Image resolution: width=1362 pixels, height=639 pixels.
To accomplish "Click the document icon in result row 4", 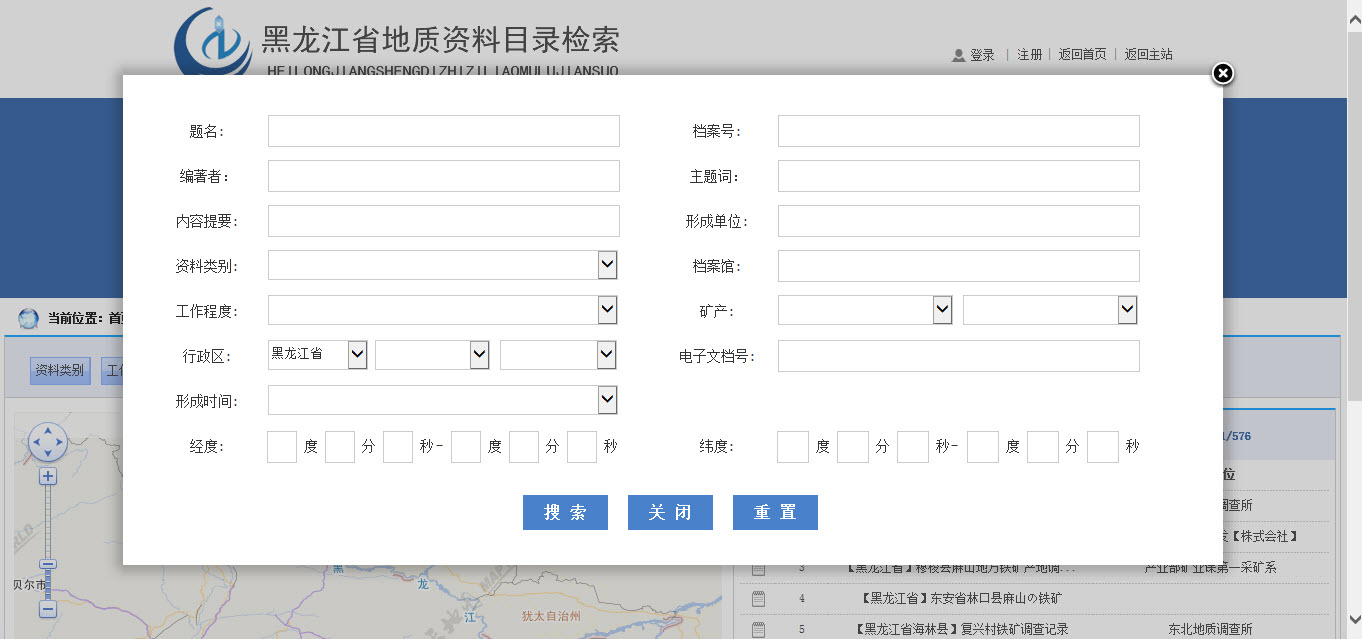I will click(758, 599).
